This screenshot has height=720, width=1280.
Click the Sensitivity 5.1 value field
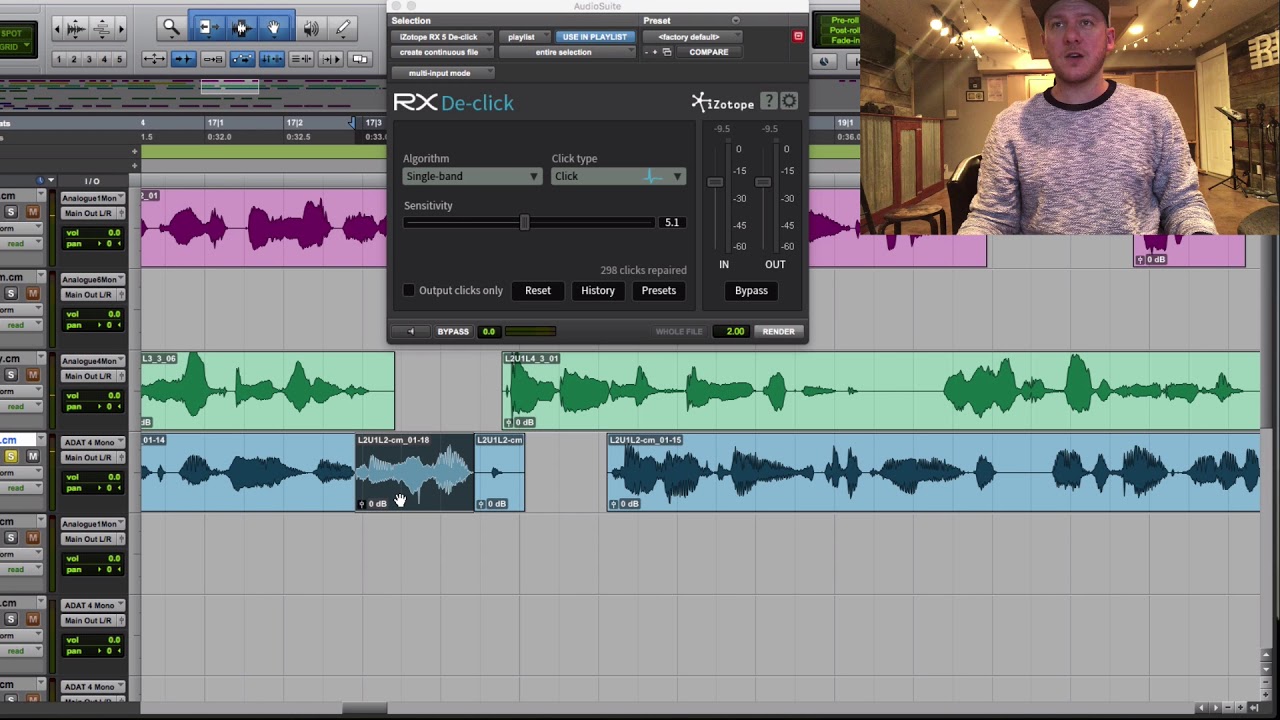(x=672, y=222)
